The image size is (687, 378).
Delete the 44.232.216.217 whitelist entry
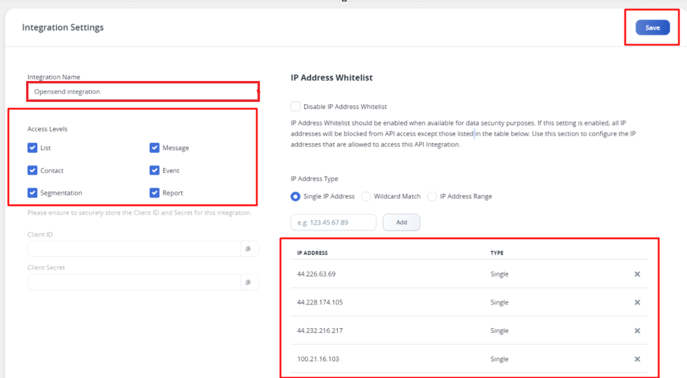click(x=637, y=331)
